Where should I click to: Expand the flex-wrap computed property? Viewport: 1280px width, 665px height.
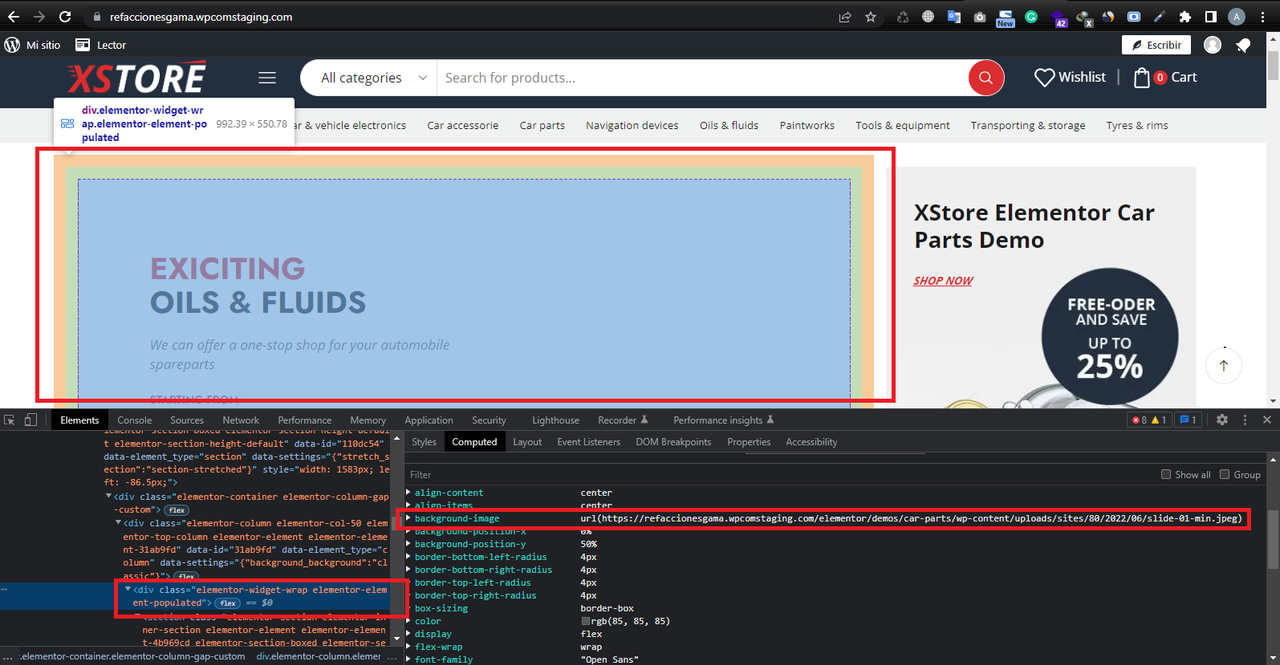coord(408,646)
